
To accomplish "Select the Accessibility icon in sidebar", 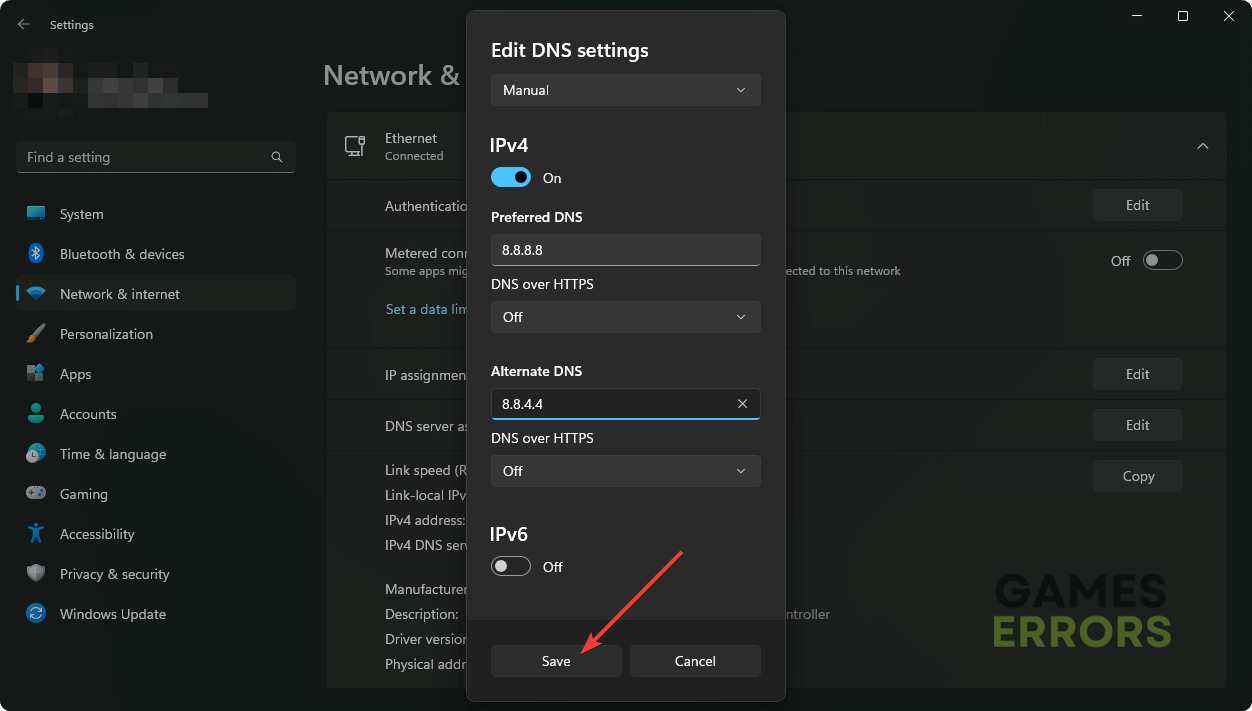I will tap(36, 534).
